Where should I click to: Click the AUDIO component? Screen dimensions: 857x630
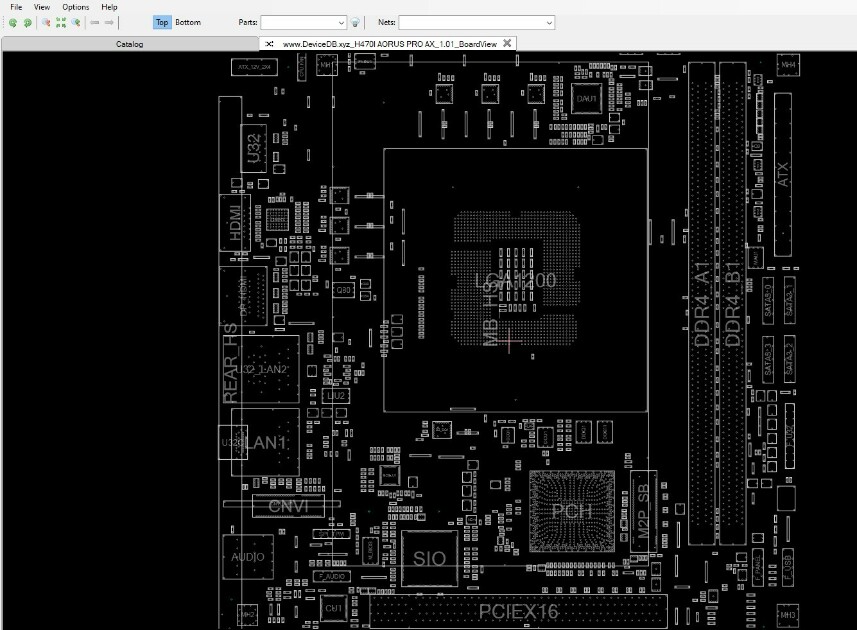click(x=248, y=557)
